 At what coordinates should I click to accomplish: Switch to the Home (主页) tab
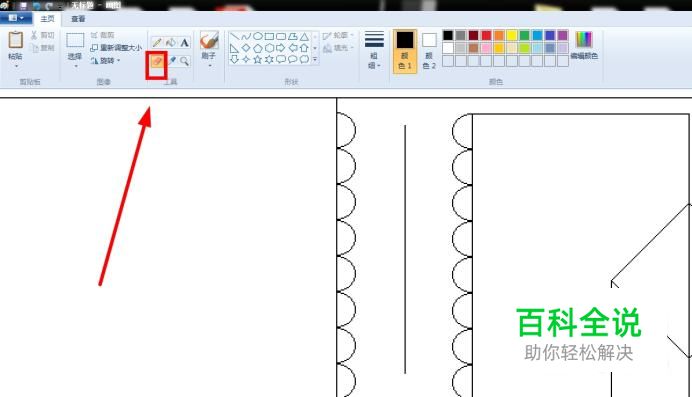47,19
